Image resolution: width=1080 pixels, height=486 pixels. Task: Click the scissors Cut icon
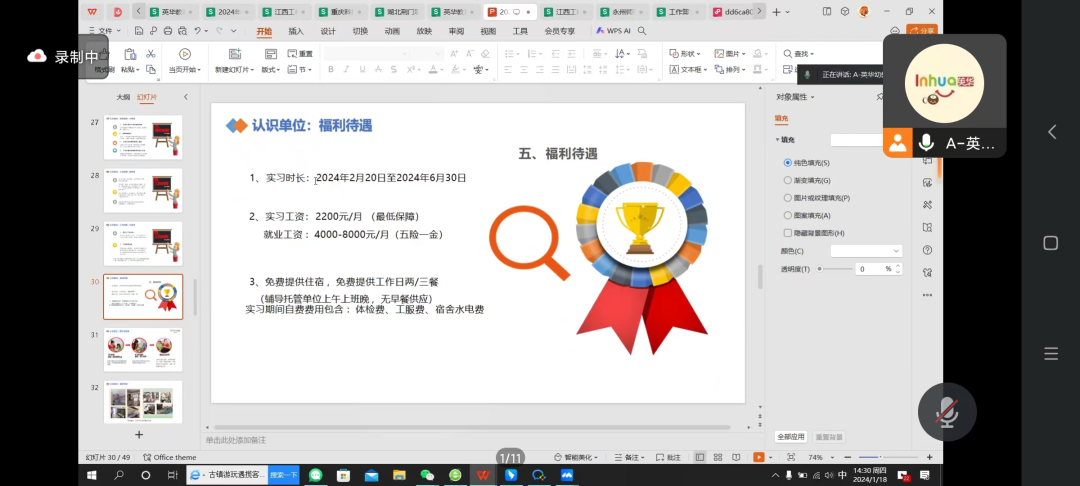click(151, 53)
